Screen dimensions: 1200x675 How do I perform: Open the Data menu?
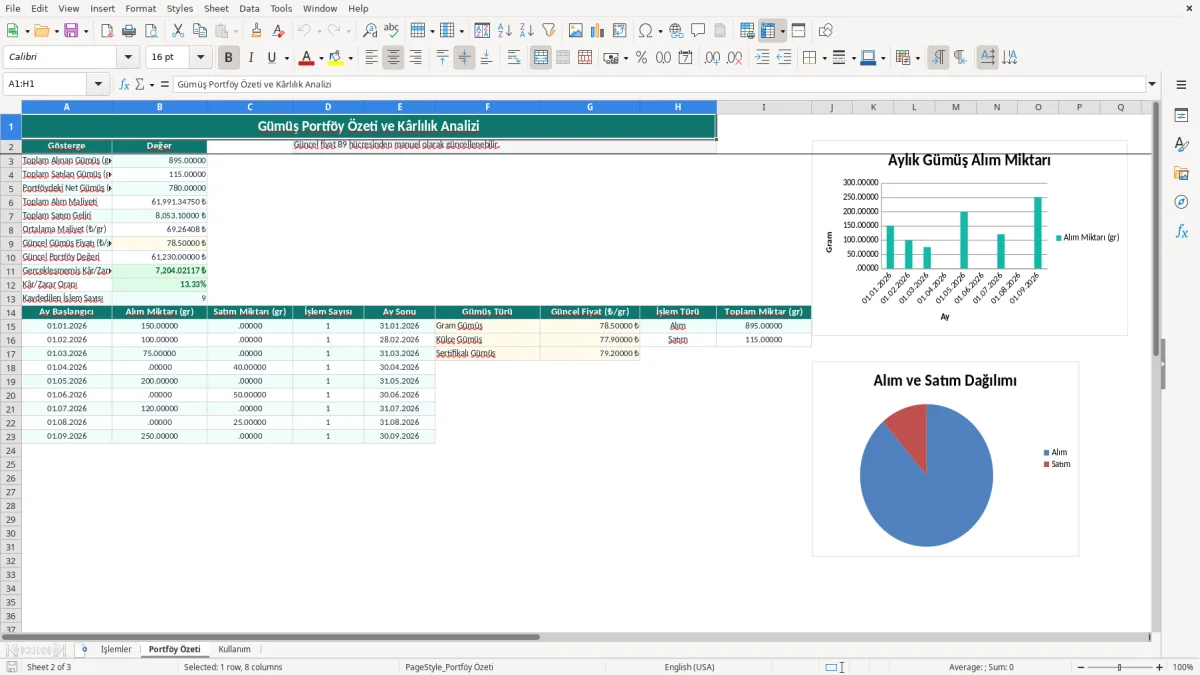249,8
